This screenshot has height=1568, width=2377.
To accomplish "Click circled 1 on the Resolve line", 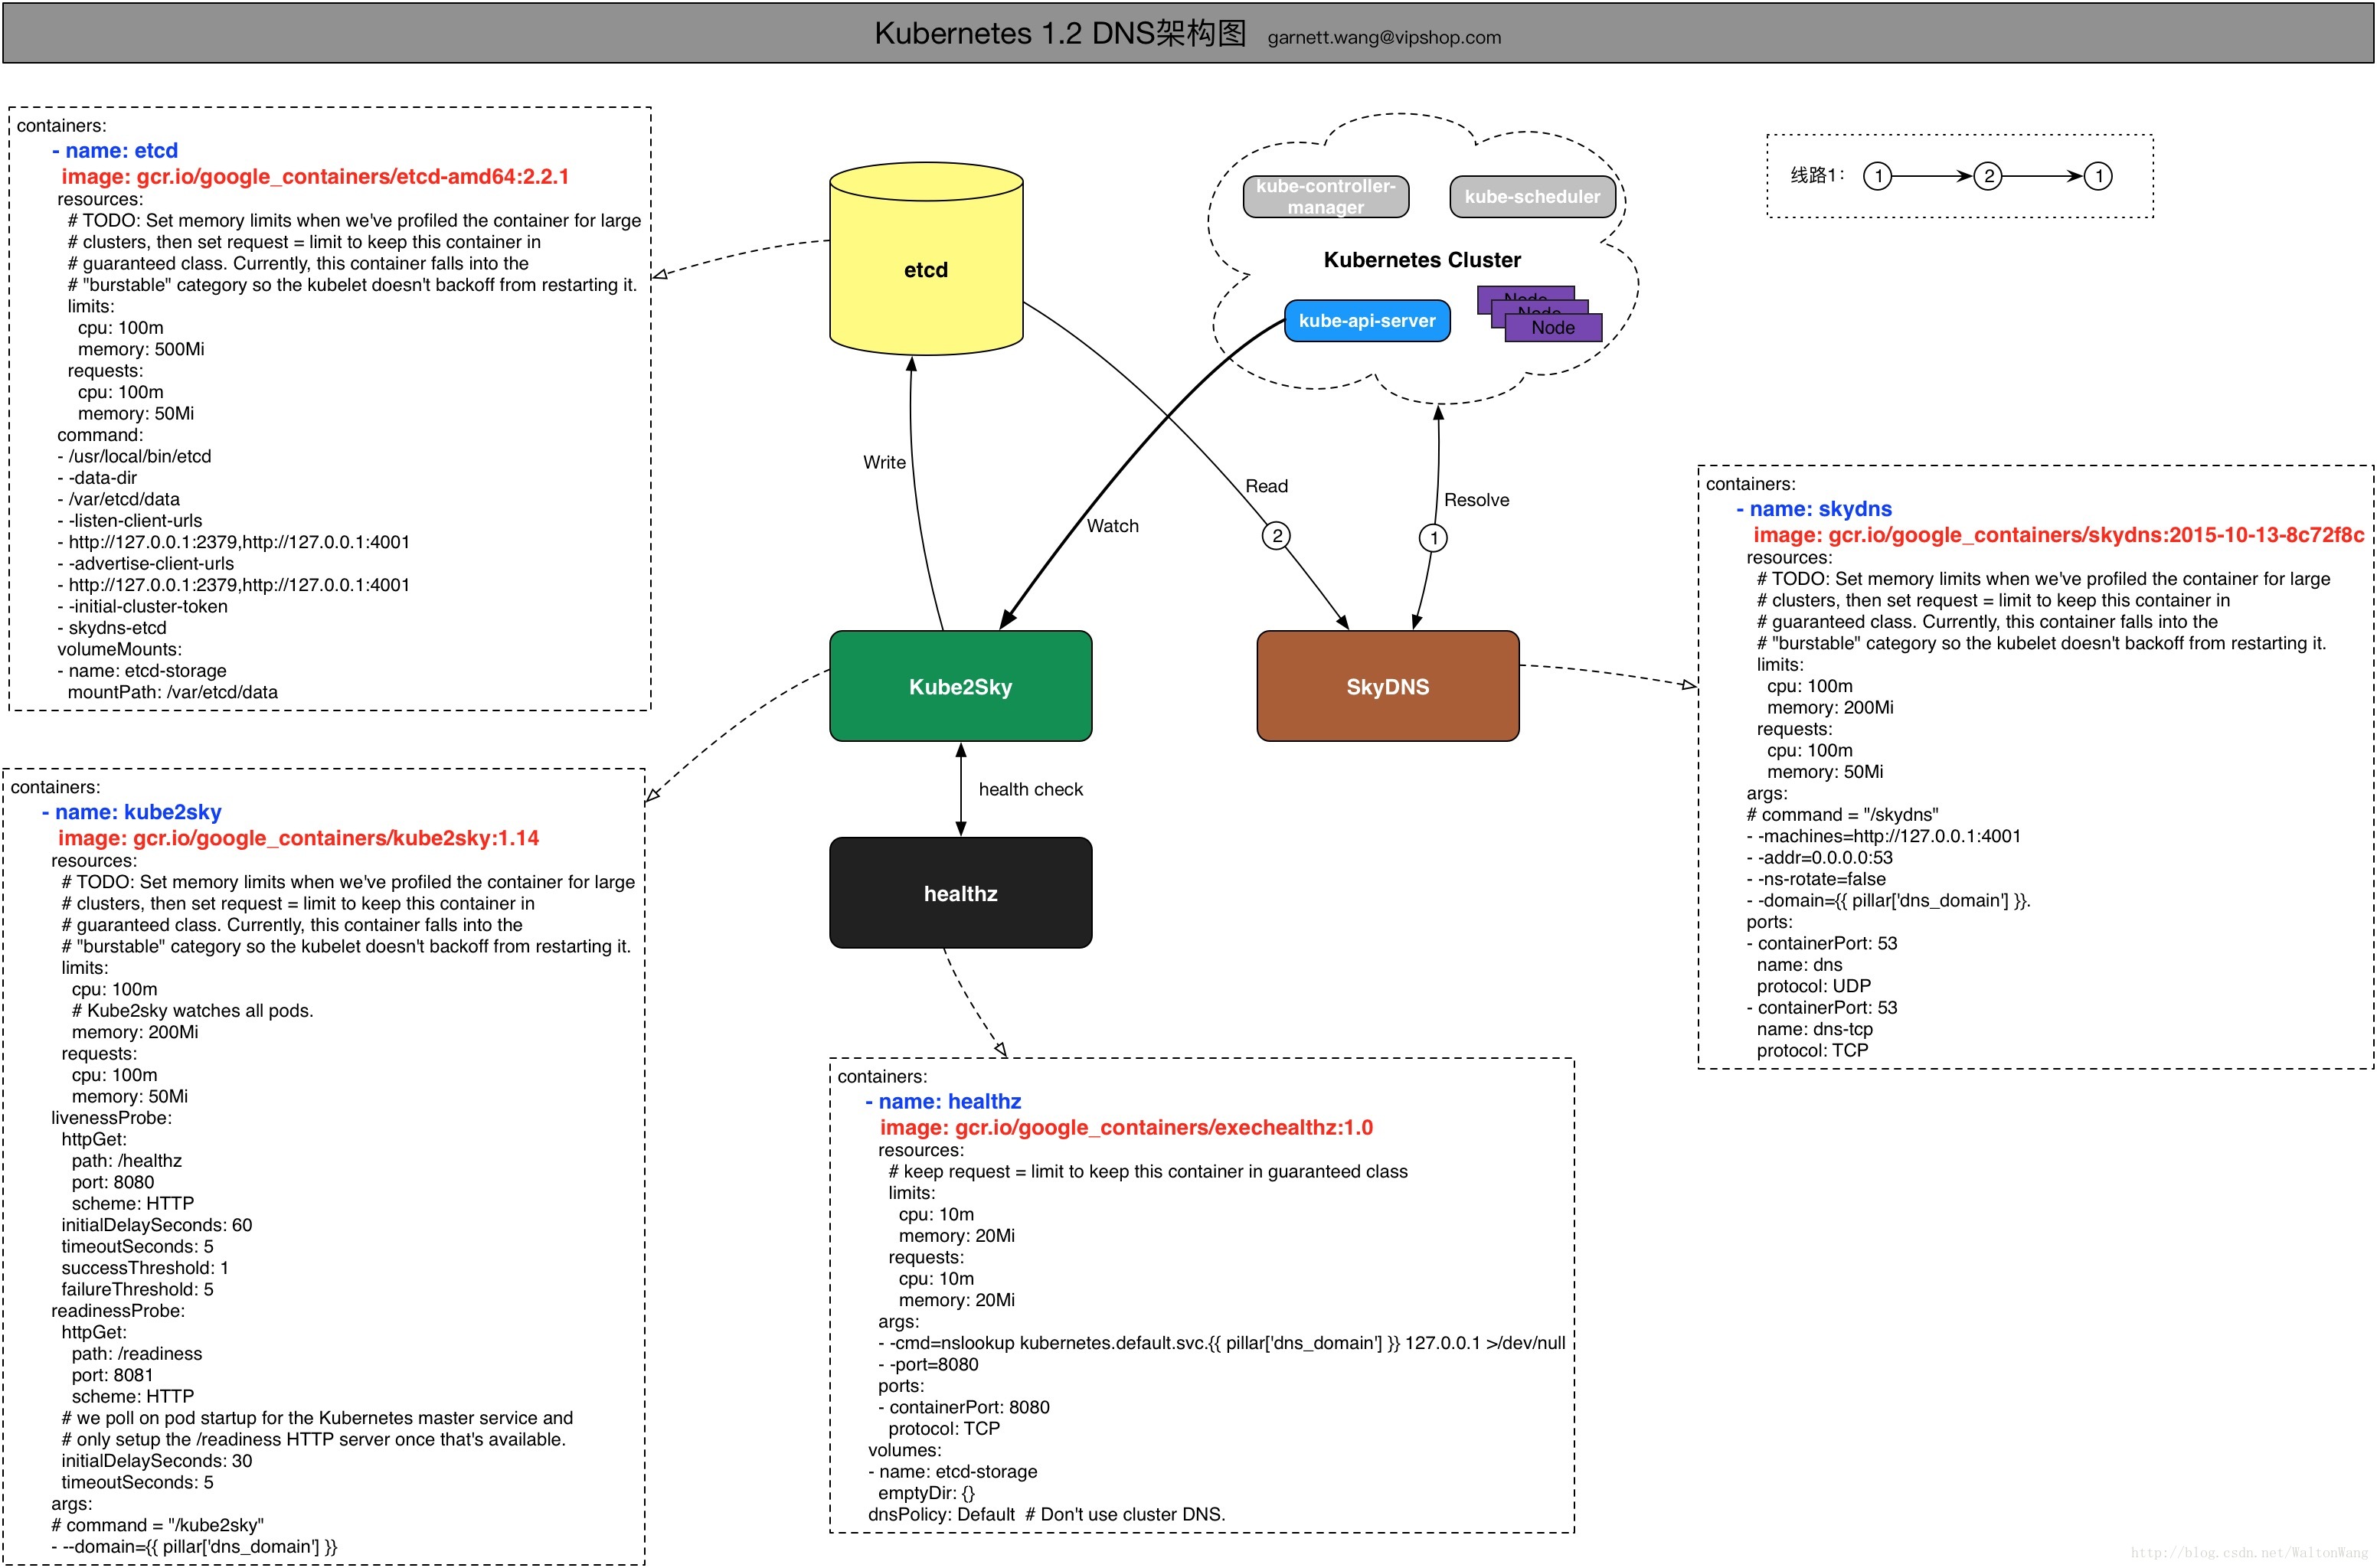I will tap(1433, 538).
